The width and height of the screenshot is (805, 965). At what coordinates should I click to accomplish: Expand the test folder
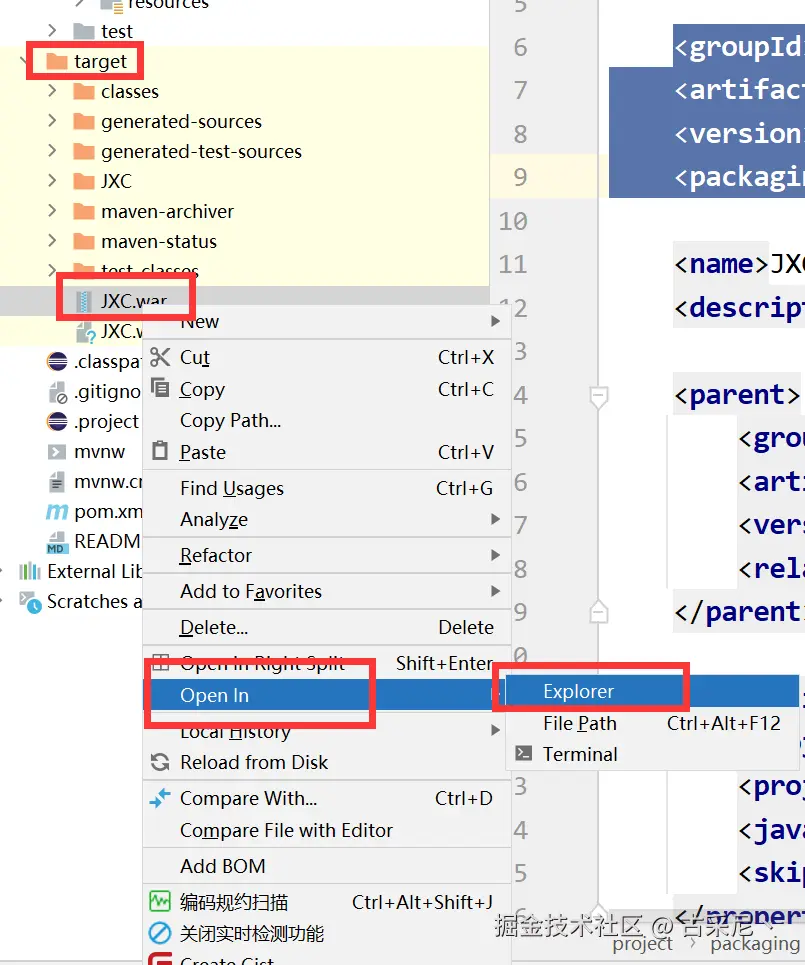(x=52, y=30)
